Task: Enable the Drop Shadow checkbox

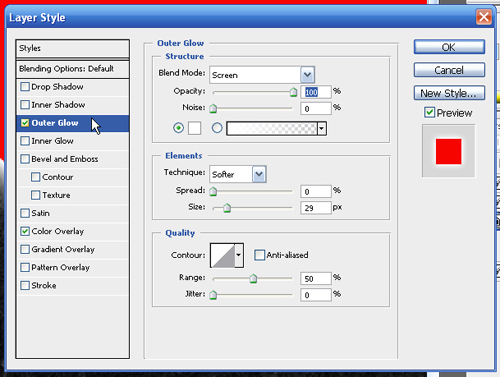Action: pos(25,87)
